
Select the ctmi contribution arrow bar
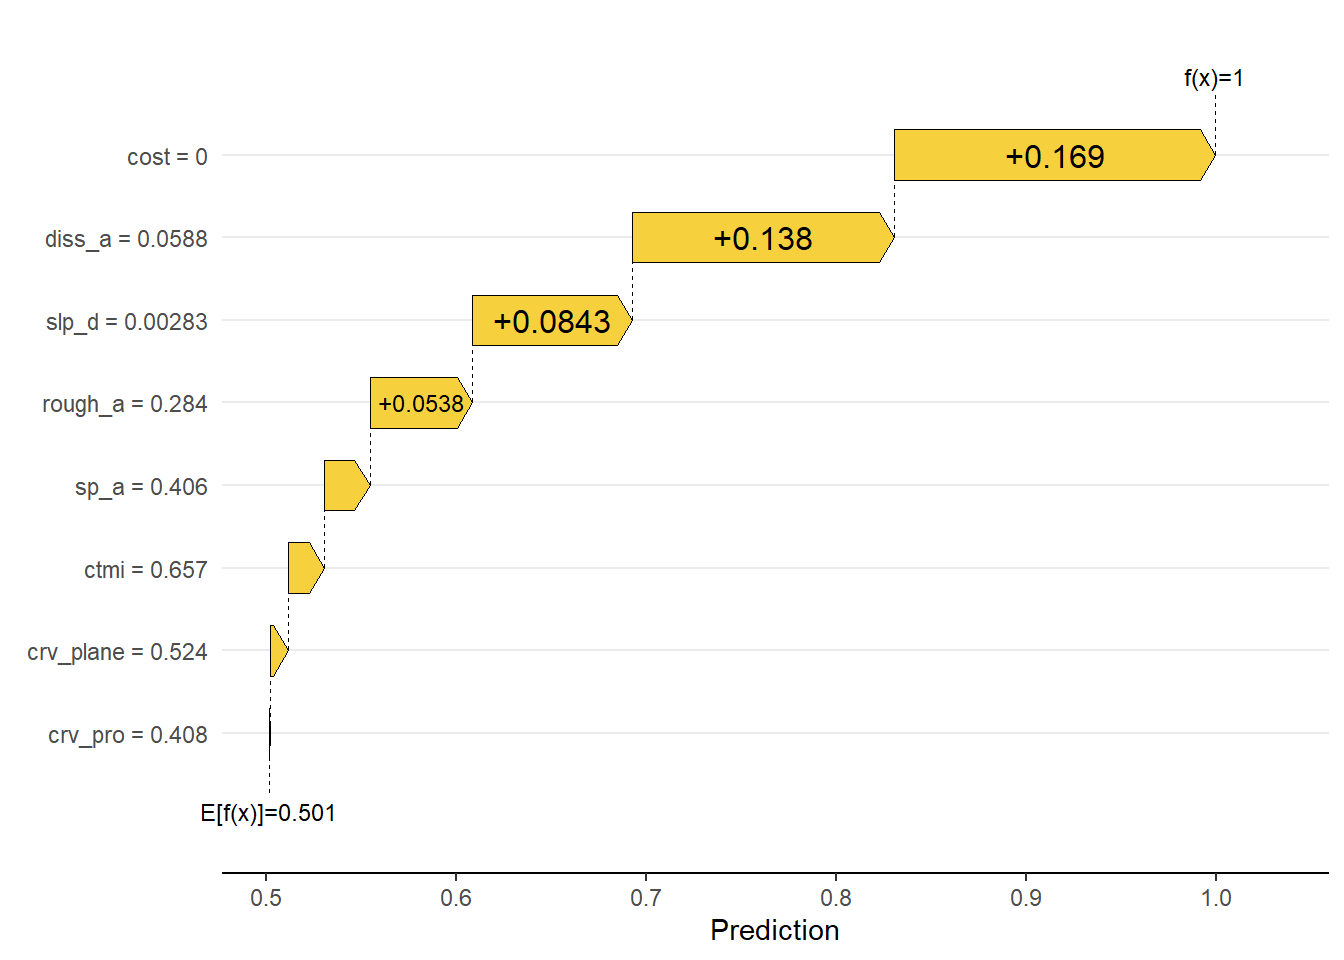click(304, 568)
